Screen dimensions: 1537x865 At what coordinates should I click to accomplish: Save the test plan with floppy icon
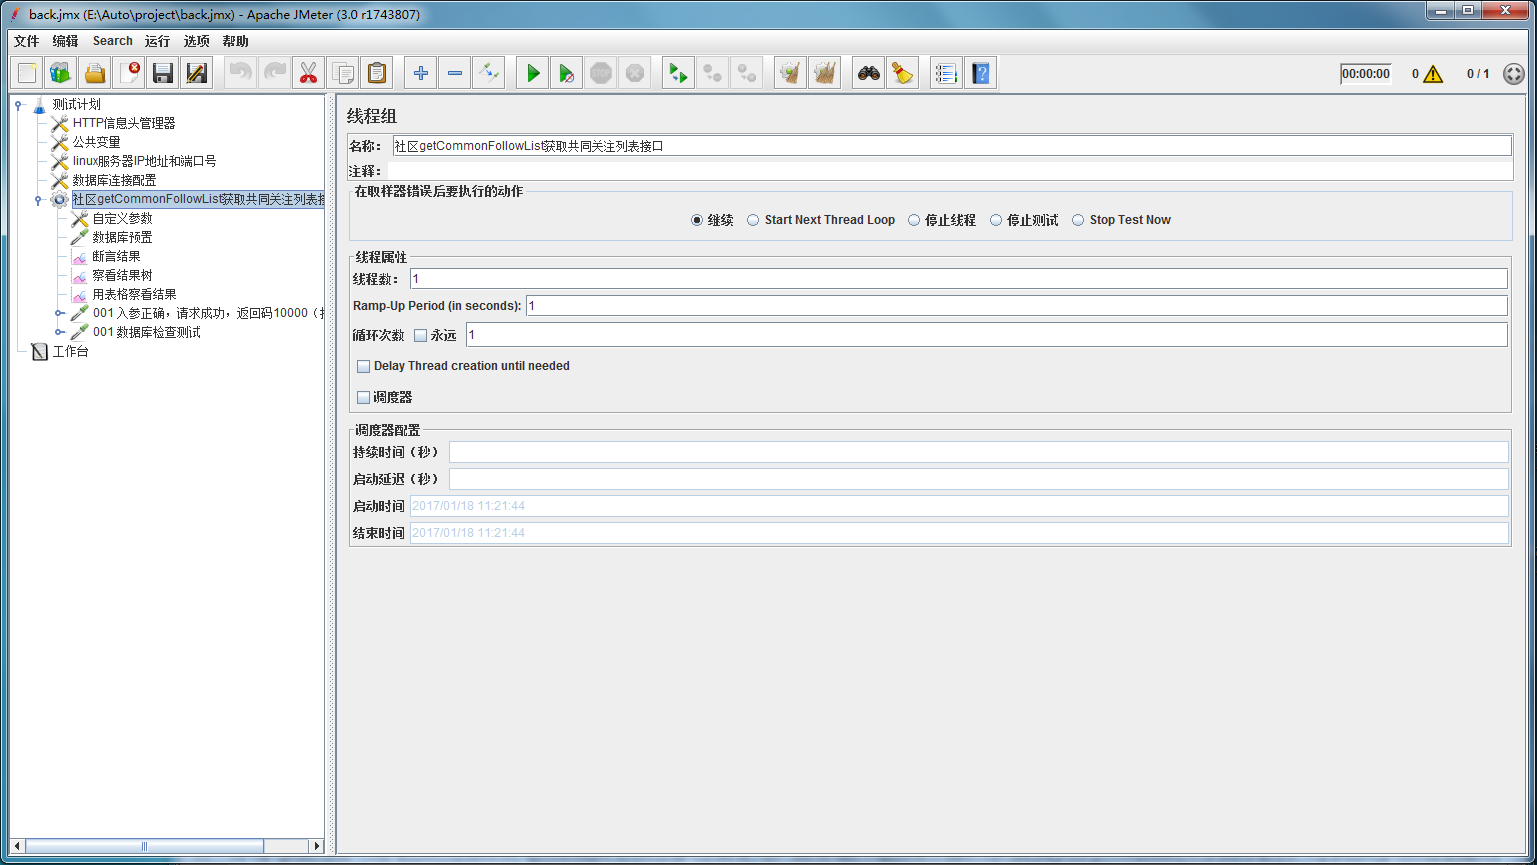163,73
